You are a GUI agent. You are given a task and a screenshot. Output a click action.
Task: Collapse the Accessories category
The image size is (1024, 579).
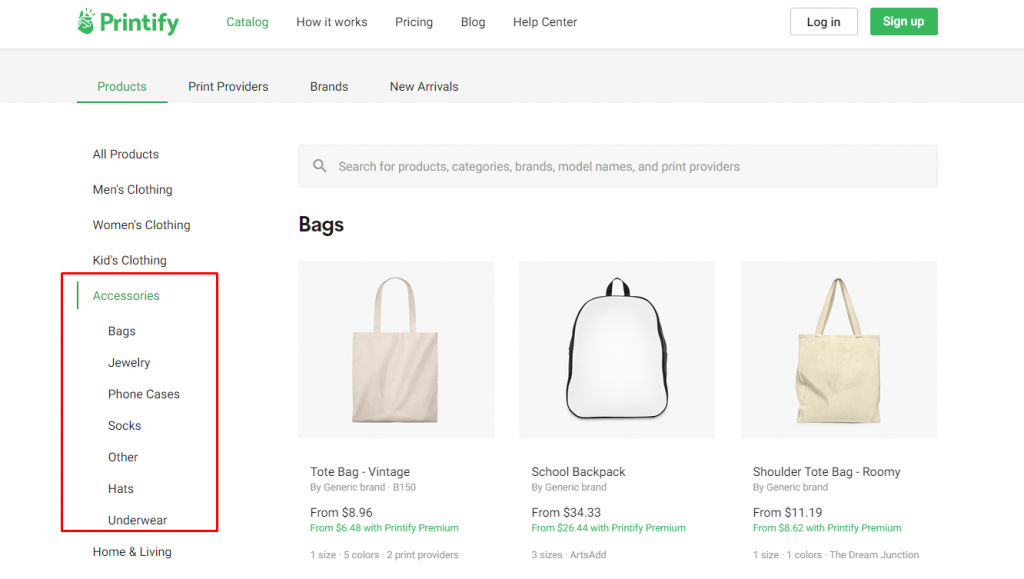pyautogui.click(x=126, y=296)
